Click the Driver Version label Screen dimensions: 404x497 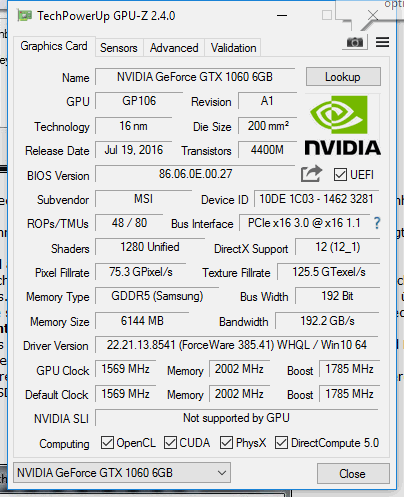(x=56, y=346)
